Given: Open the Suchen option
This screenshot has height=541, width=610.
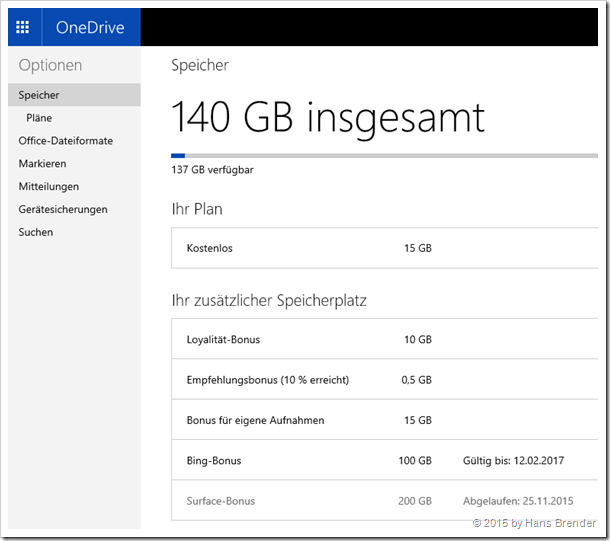Looking at the screenshot, I should click(36, 232).
